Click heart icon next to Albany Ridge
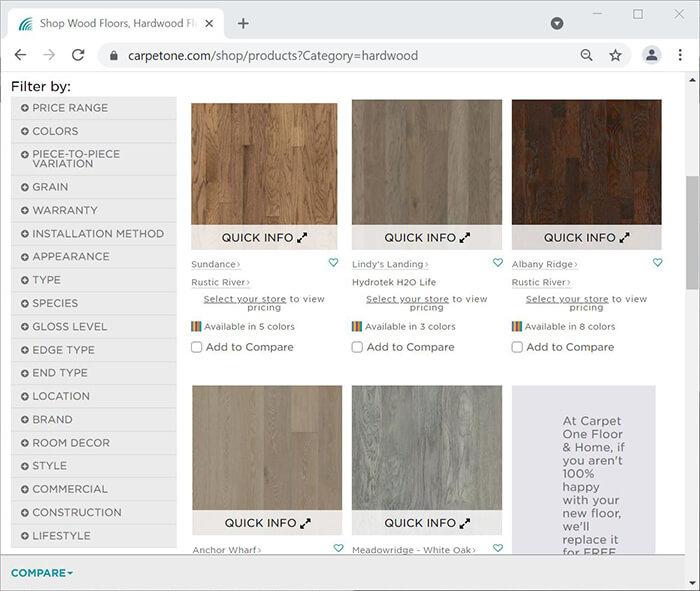 [x=657, y=264]
